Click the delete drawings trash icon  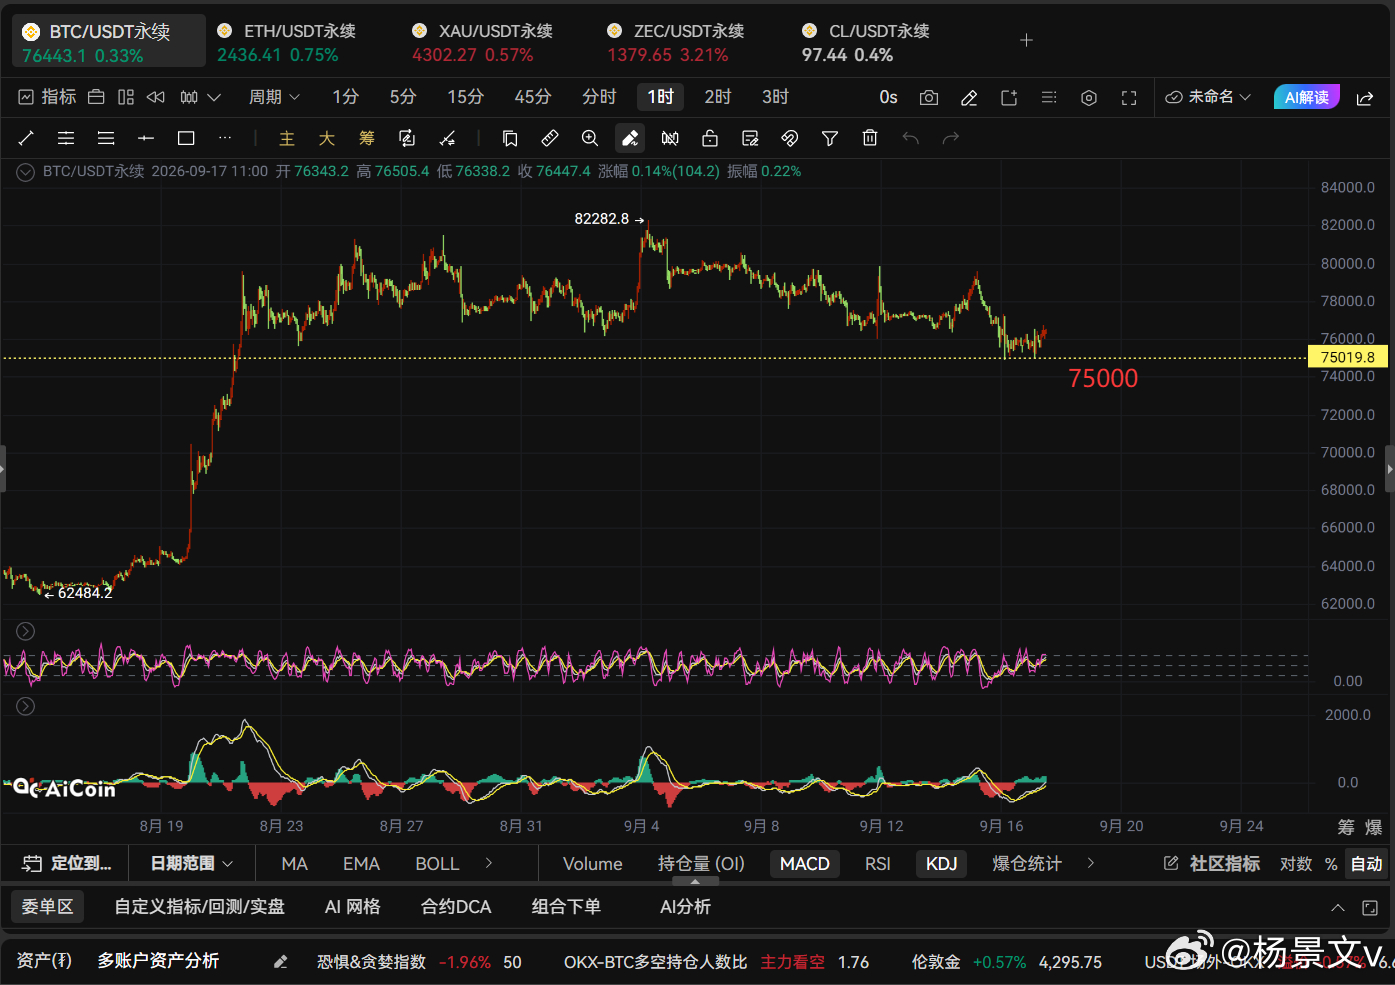(870, 138)
